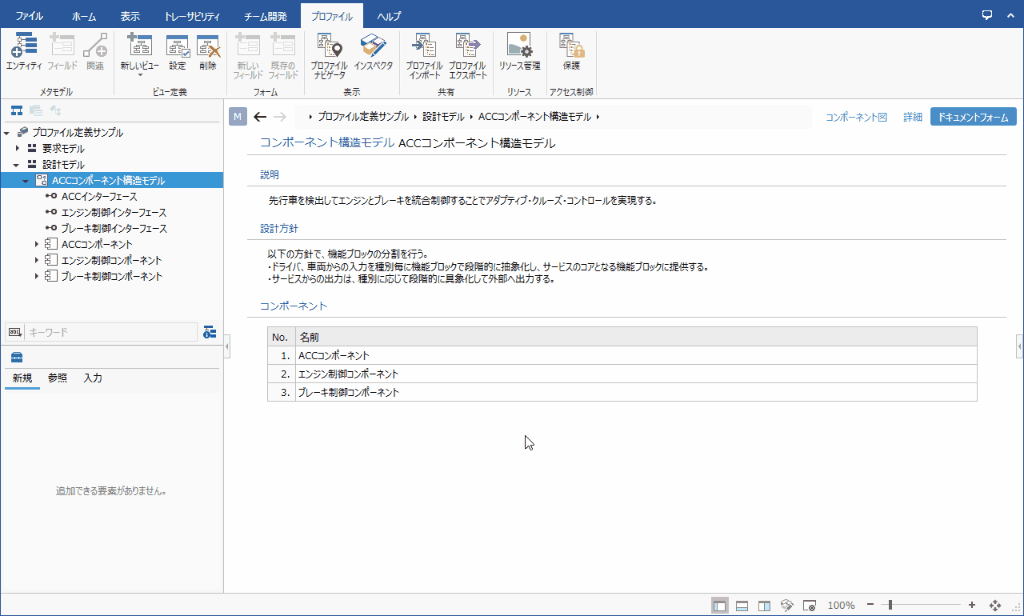Image resolution: width=1024 pixels, height=616 pixels.
Task: Toggle the horizontal split view in status bar
Action: click(x=741, y=605)
